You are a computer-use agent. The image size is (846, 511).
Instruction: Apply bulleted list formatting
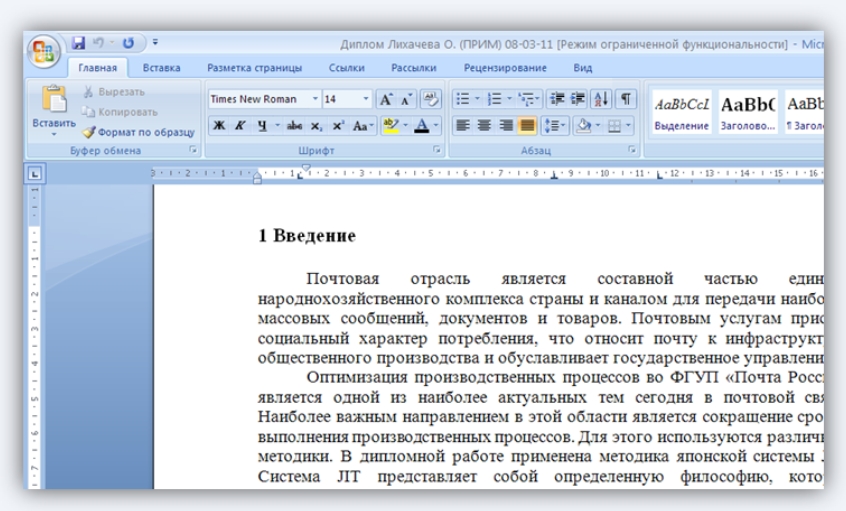pyautogui.click(x=462, y=99)
